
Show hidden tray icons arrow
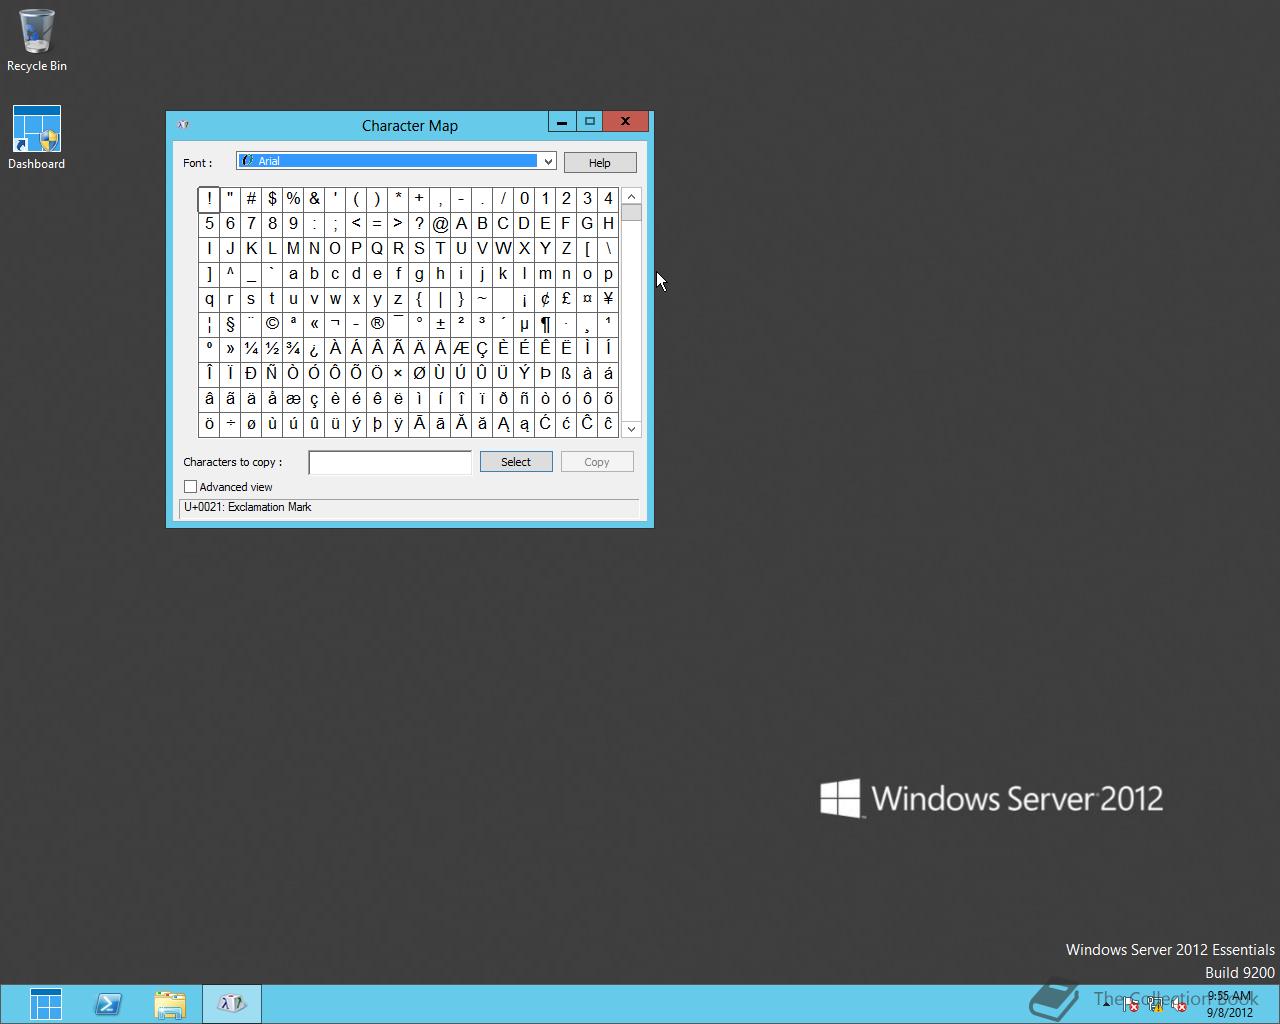tap(1107, 1005)
